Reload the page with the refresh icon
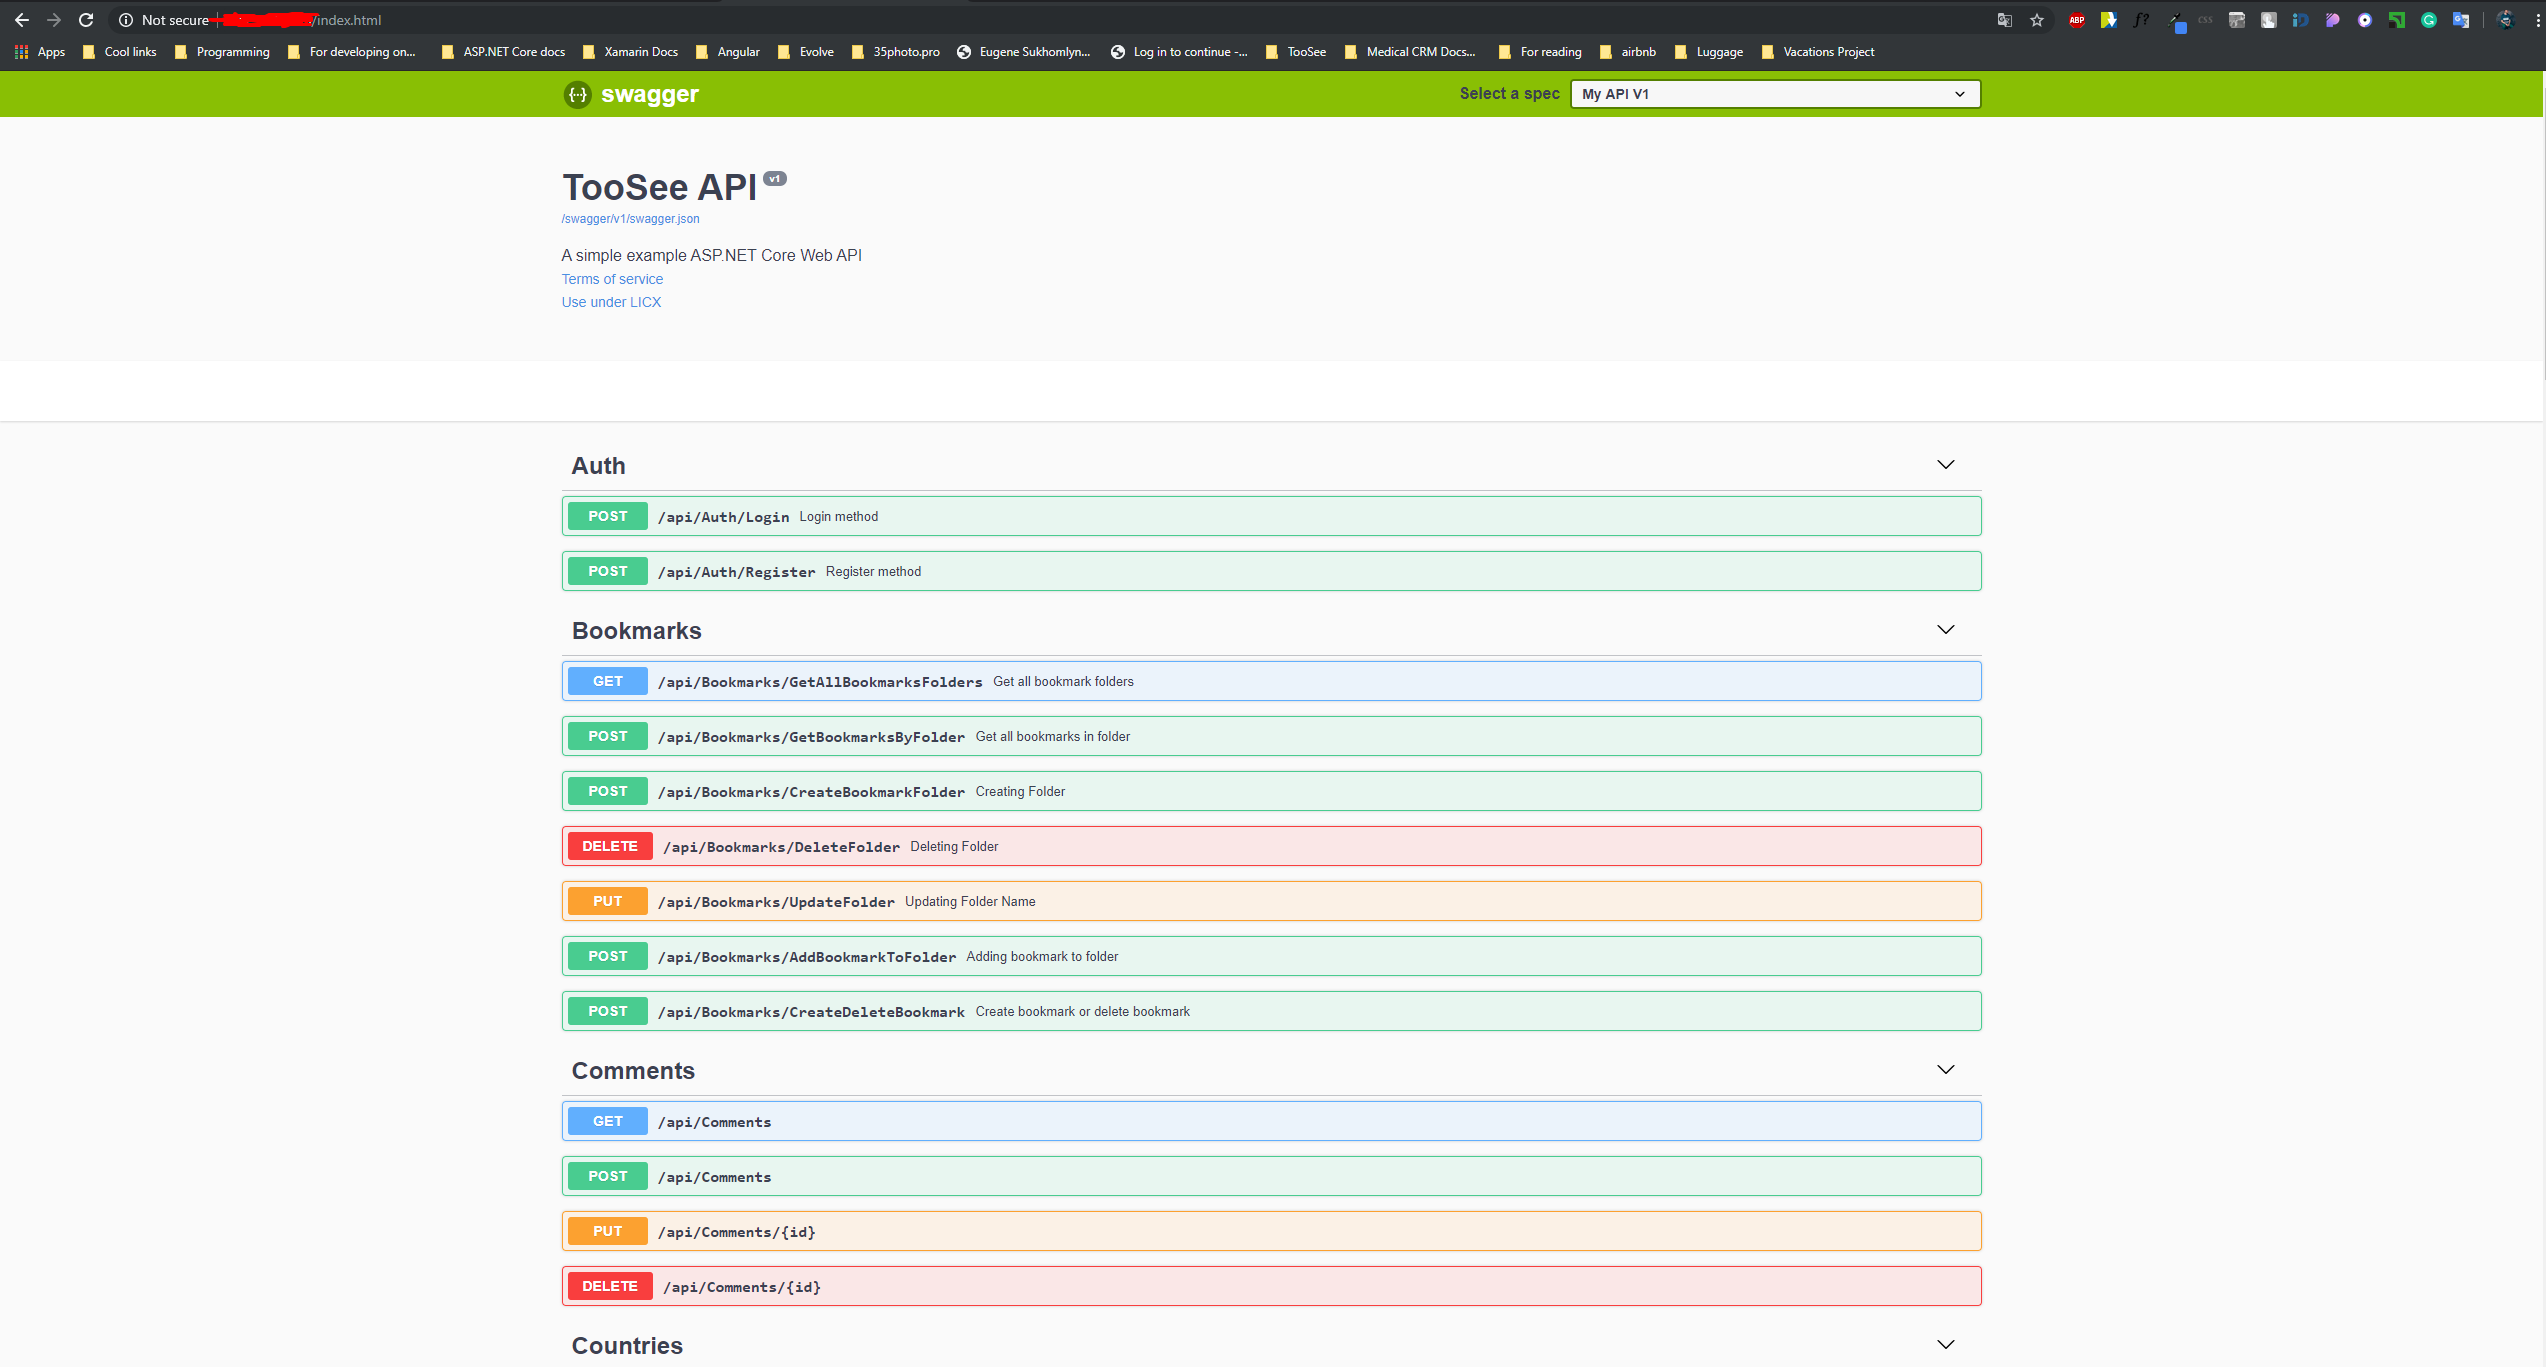 coord(86,20)
